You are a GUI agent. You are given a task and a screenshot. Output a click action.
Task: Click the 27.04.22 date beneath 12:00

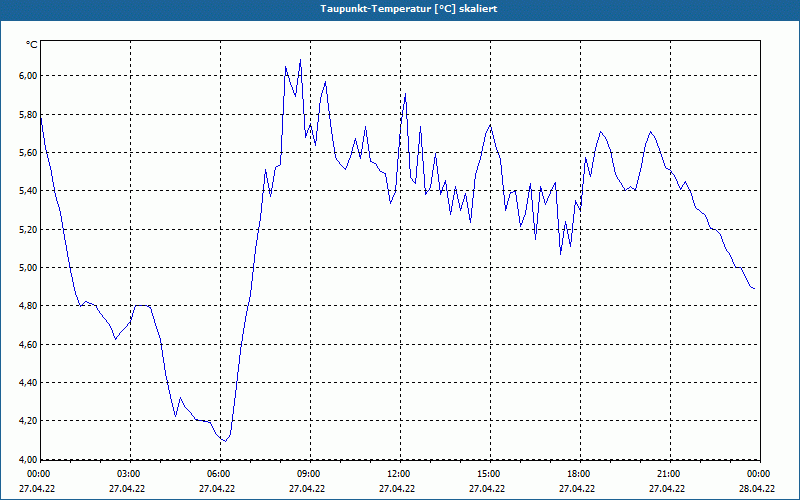coord(397,488)
